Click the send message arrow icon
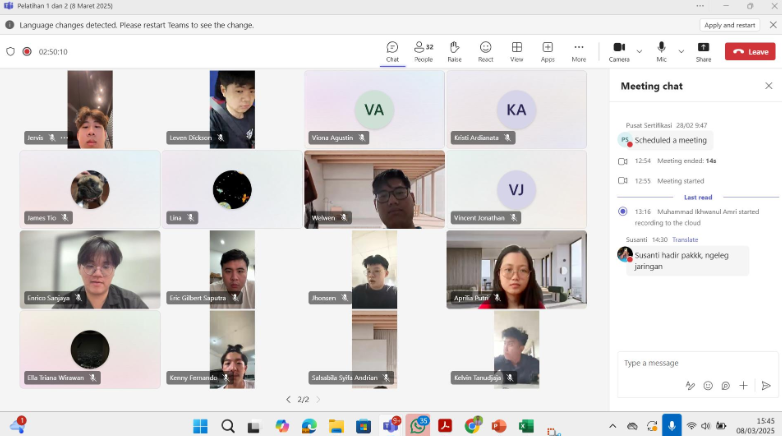Viewport: 782px width, 436px height. point(766,385)
